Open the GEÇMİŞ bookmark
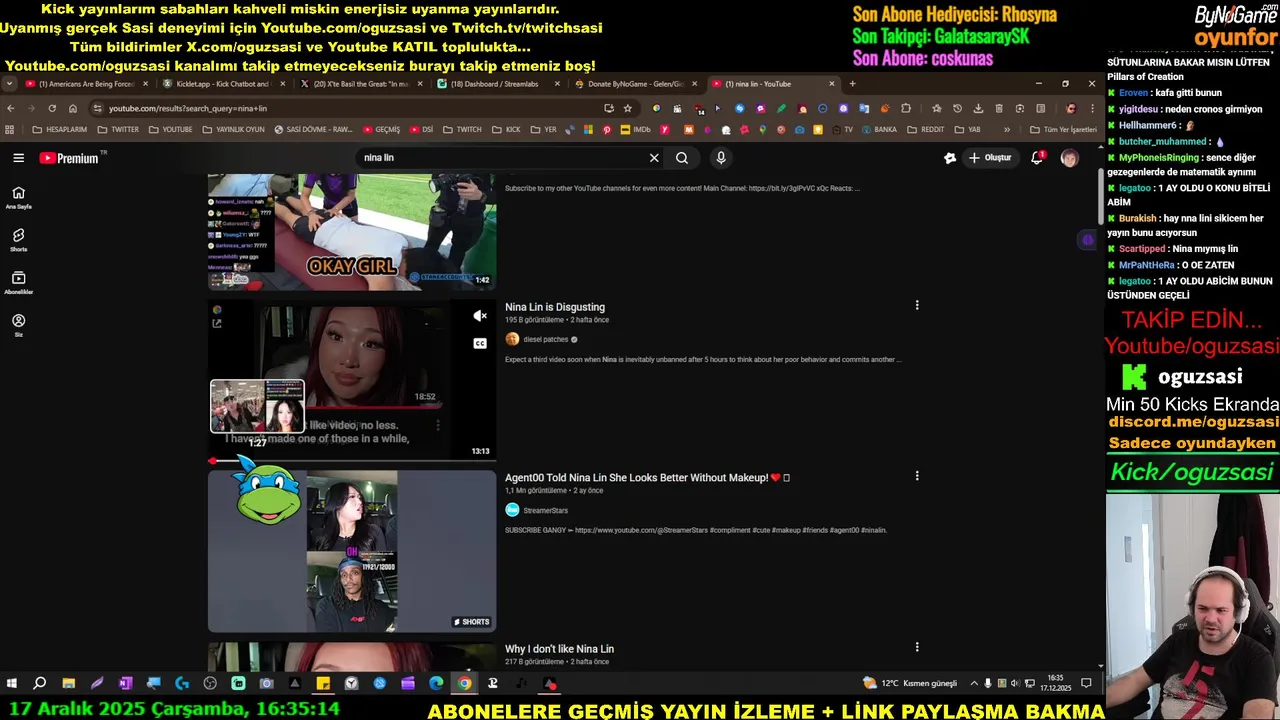Viewport: 1280px width, 720px height. 381,129
